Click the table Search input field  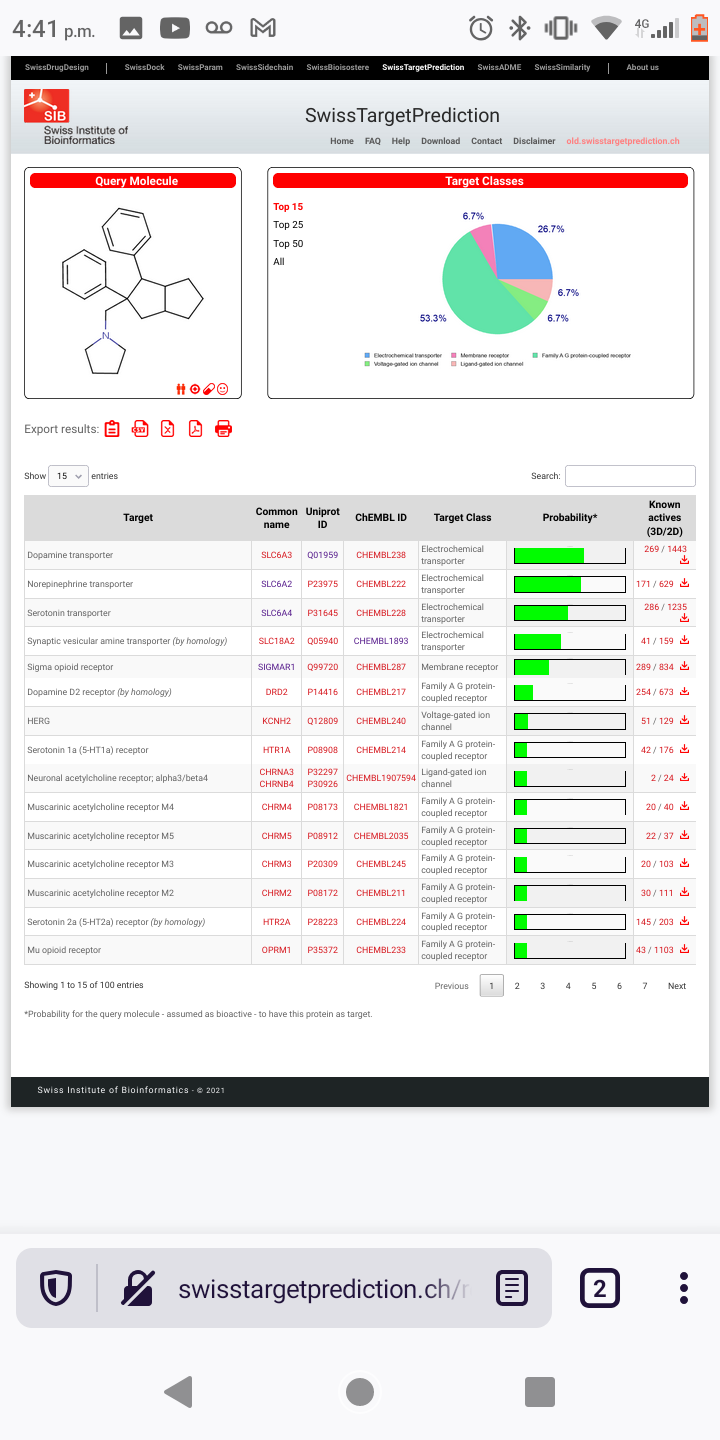630,476
